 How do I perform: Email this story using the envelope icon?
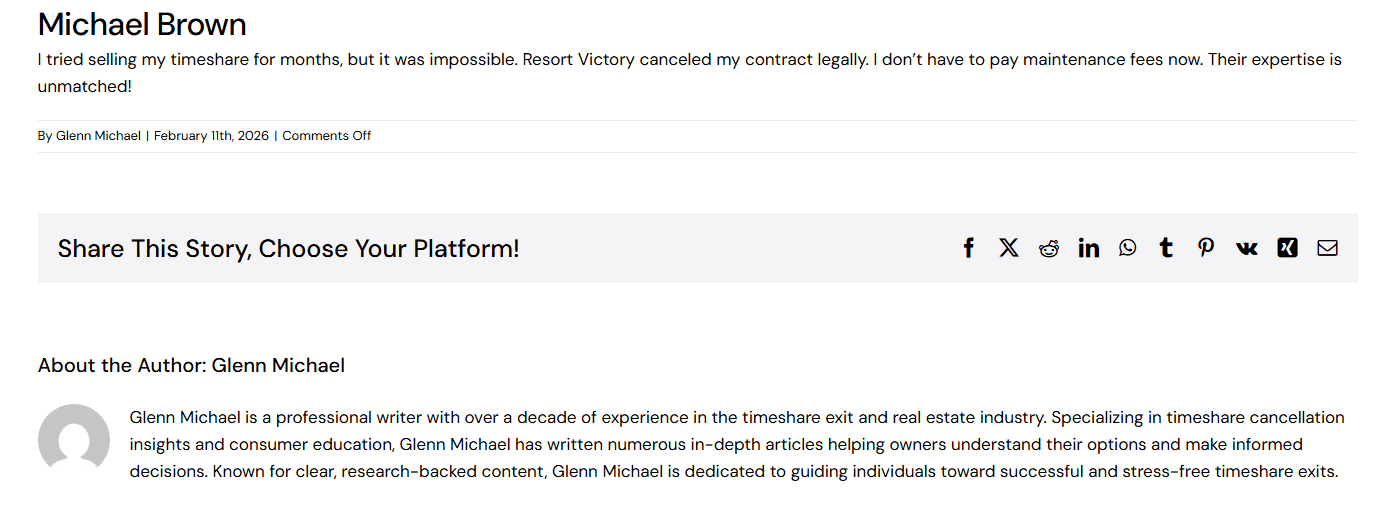pyautogui.click(x=1327, y=248)
